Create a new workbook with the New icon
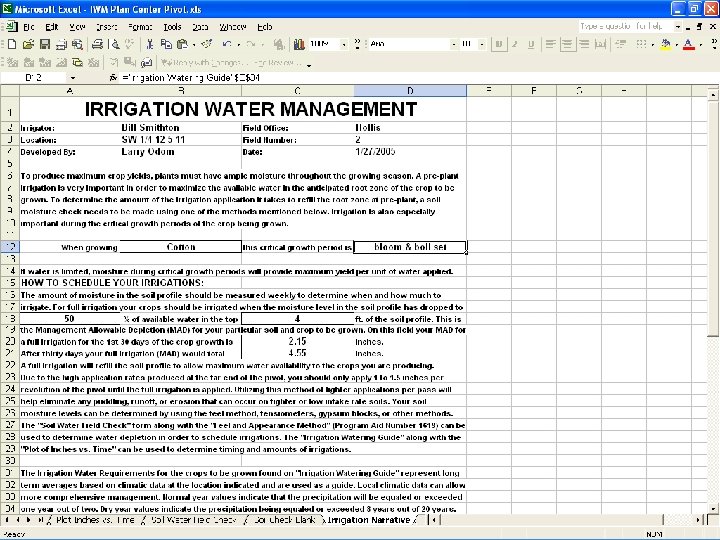The height and width of the screenshot is (540, 720). coord(12,44)
